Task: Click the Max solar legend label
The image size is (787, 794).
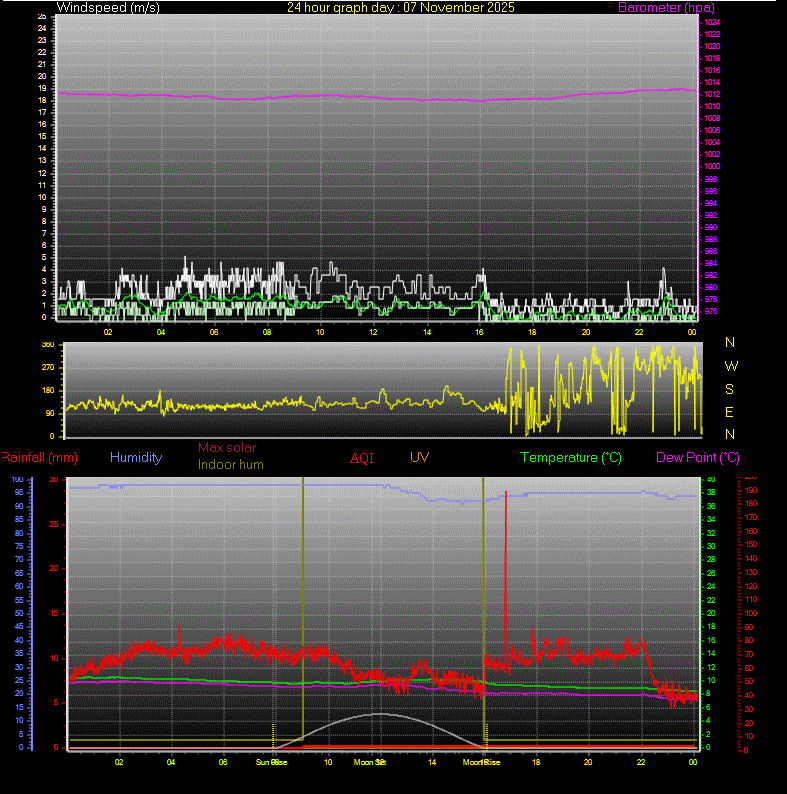Action: pyautogui.click(x=227, y=448)
